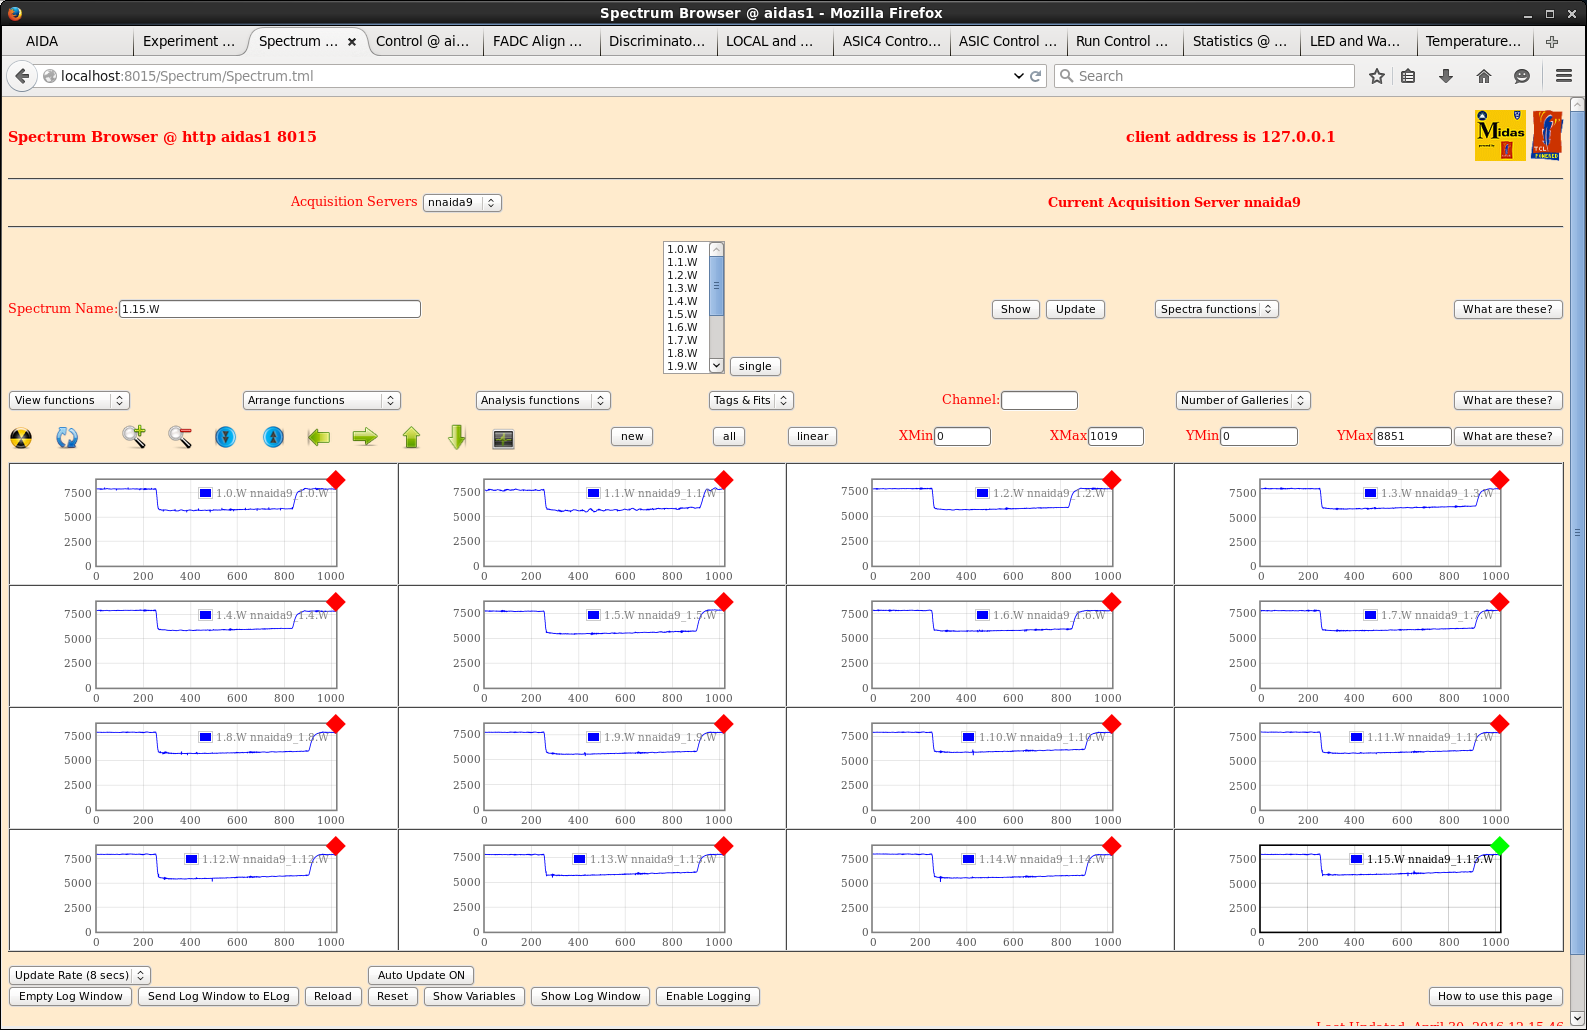Viewport: 1587px width, 1030px height.
Task: Open the Number of Galleries dropdown
Action: point(1242,400)
